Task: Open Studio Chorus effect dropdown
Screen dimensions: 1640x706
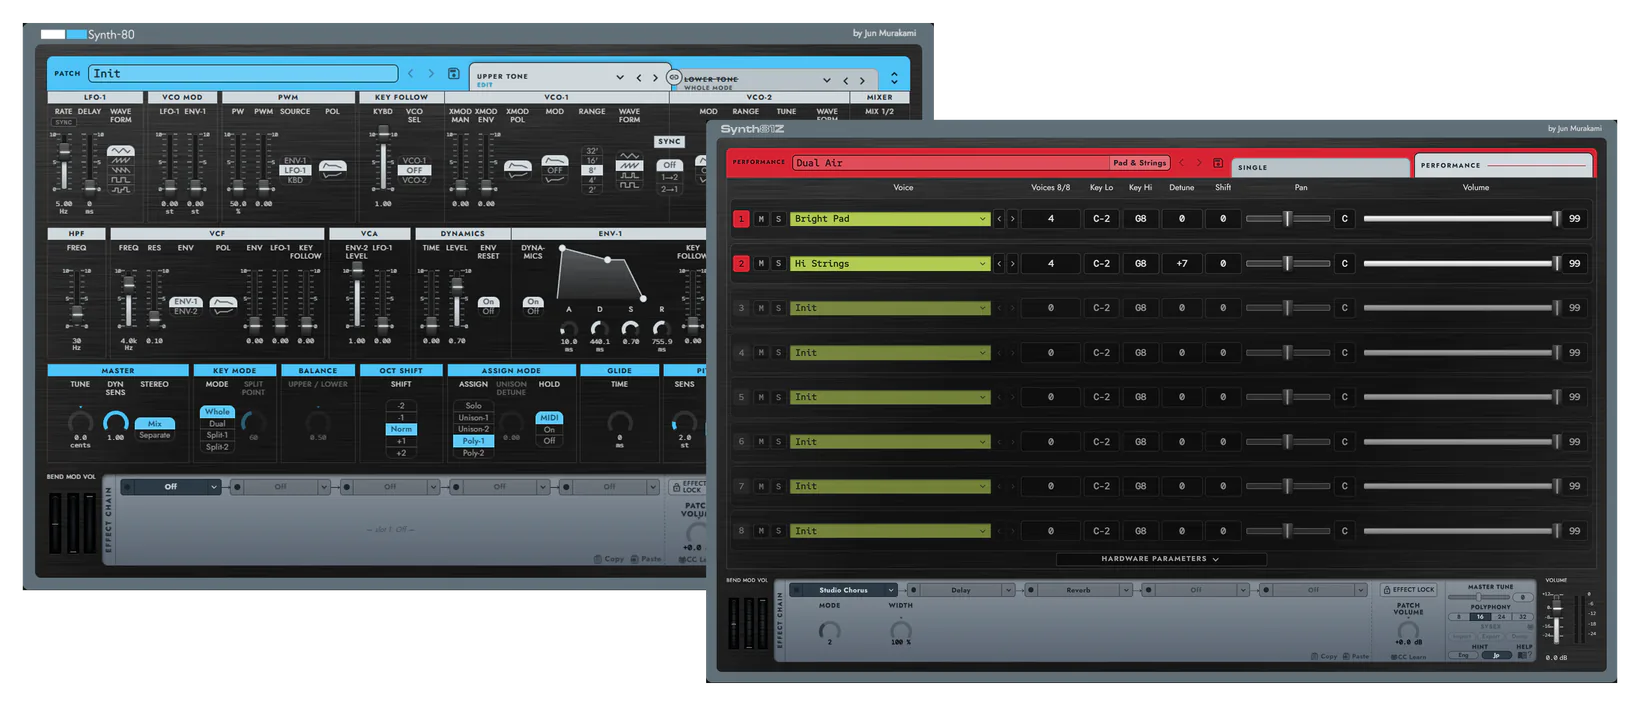Action: 890,590
